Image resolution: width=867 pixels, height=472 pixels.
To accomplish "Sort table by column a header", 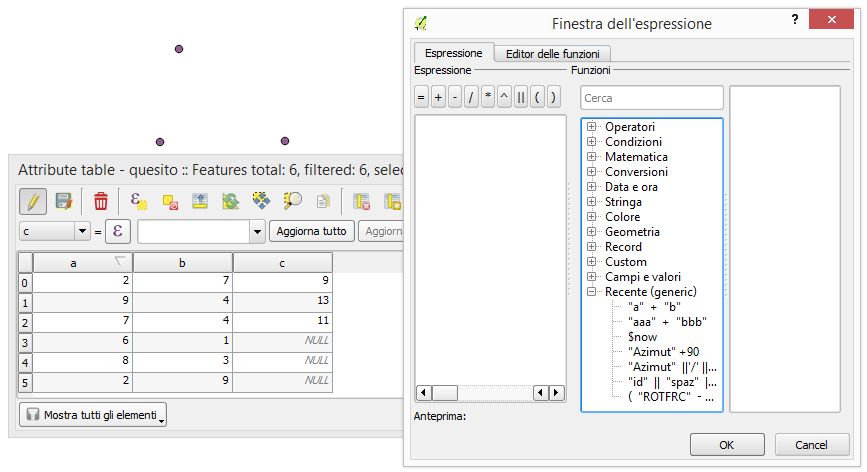I will [x=73, y=262].
